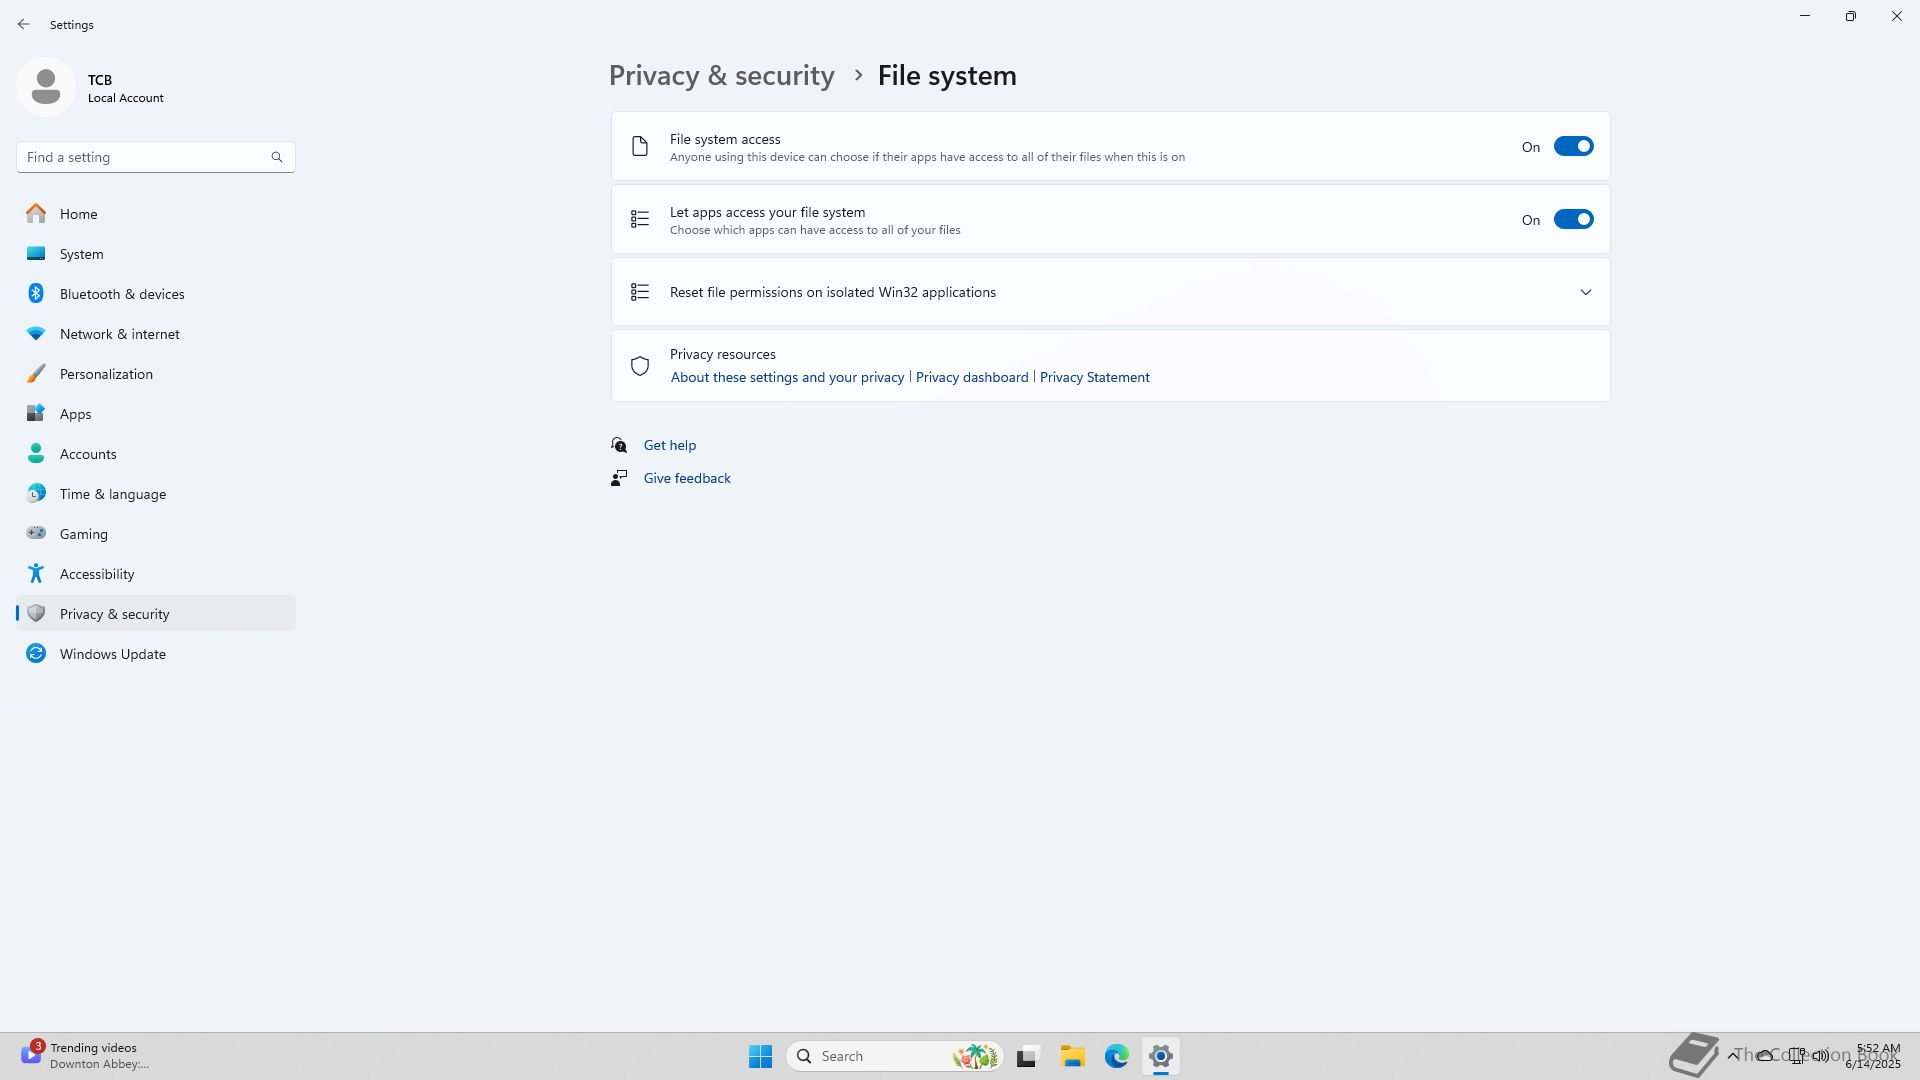The image size is (1920, 1080).
Task: Open the Network & internet section
Action: pos(119,334)
